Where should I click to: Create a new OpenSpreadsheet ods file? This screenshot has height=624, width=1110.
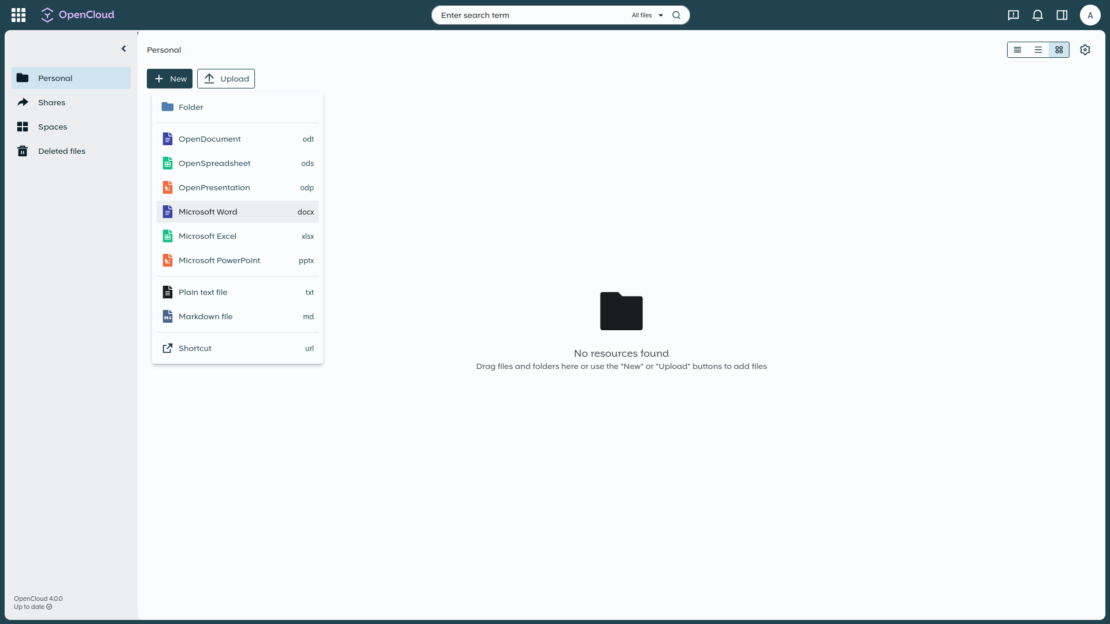pos(237,163)
